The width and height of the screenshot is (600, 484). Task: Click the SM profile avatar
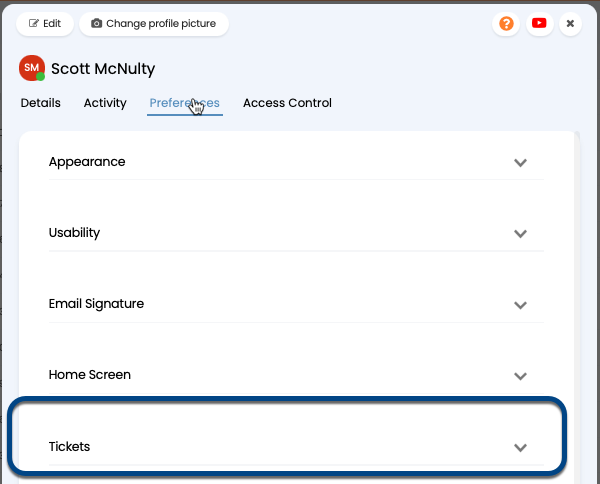point(32,68)
